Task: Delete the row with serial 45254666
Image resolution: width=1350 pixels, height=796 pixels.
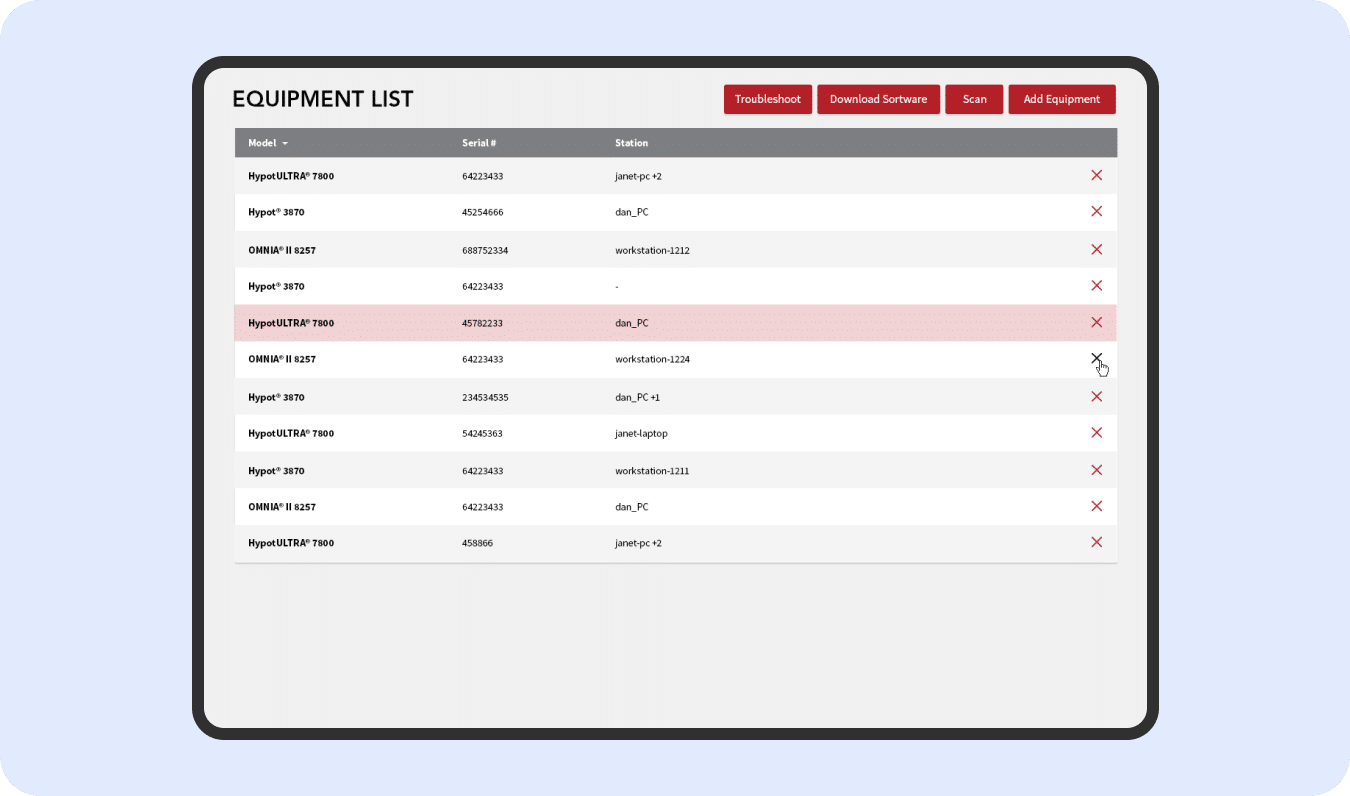Action: tap(1096, 211)
